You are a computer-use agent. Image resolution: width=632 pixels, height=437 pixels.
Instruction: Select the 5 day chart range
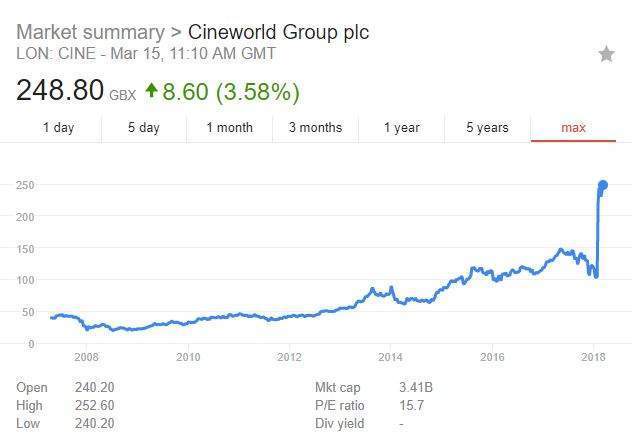pos(143,128)
